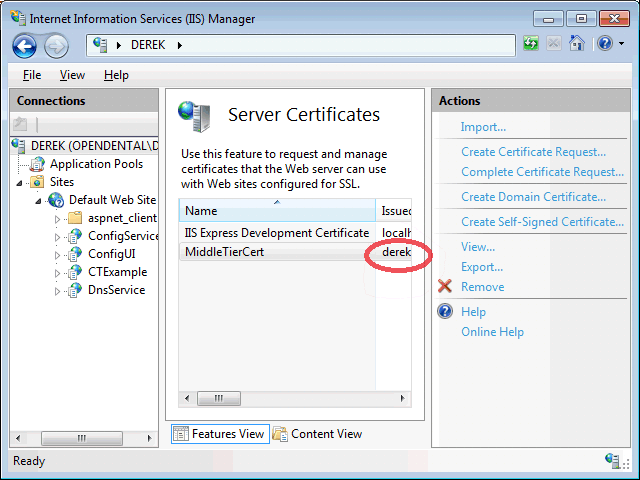Open the dropdown arrow beside Help icon
640x480 pixels.
tap(621, 43)
